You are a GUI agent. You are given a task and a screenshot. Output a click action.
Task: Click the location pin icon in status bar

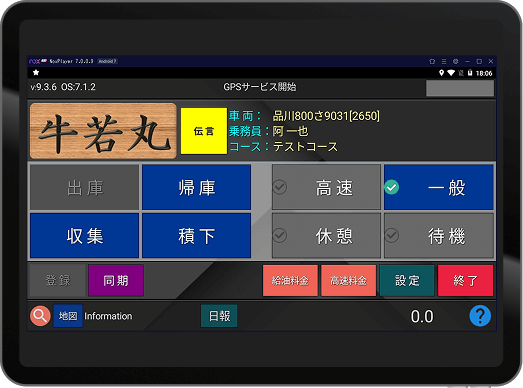(x=441, y=73)
